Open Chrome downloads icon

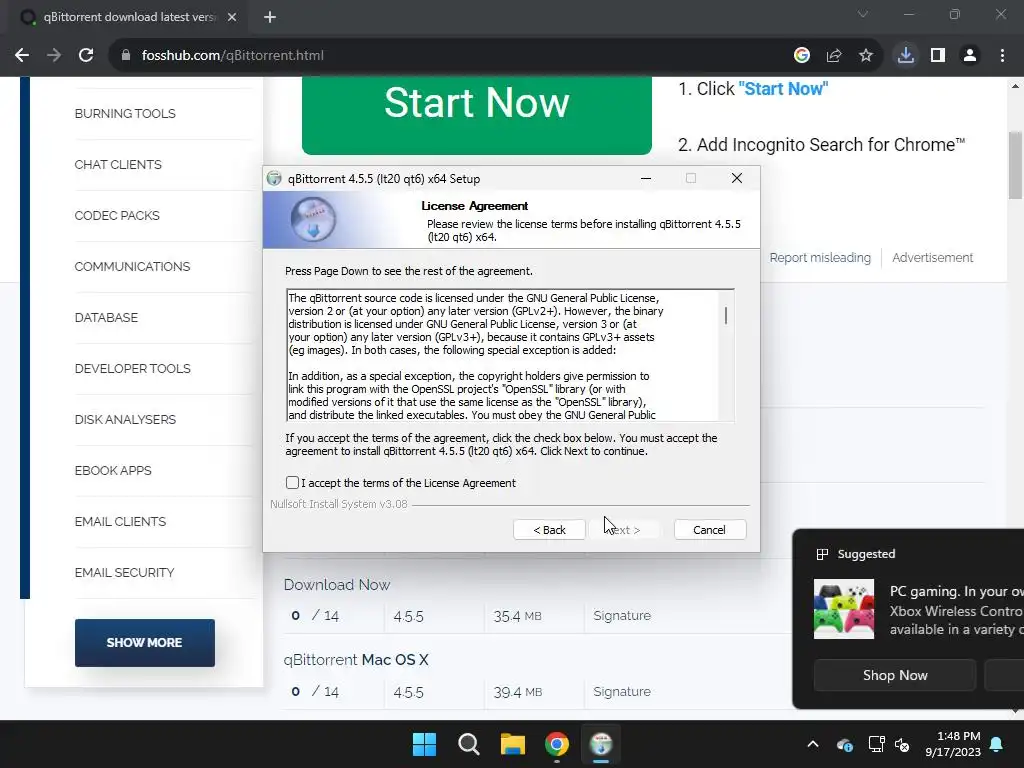click(x=906, y=56)
